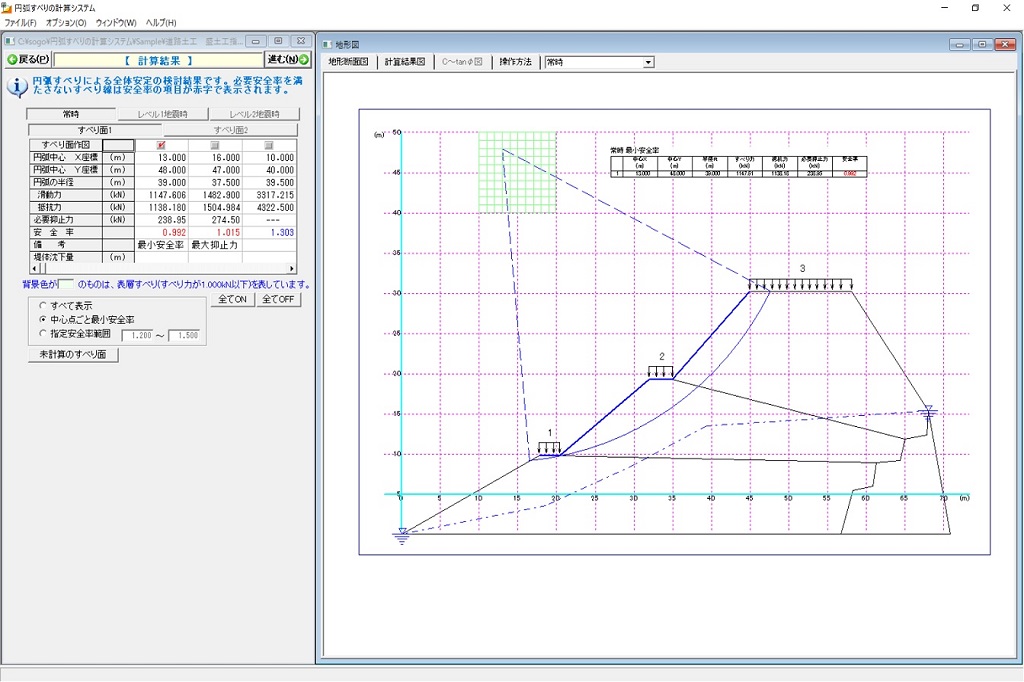The width and height of the screenshot is (1024, 682).
Task: Check slip surface drawing for X 16.000 column
Action: pos(215,145)
